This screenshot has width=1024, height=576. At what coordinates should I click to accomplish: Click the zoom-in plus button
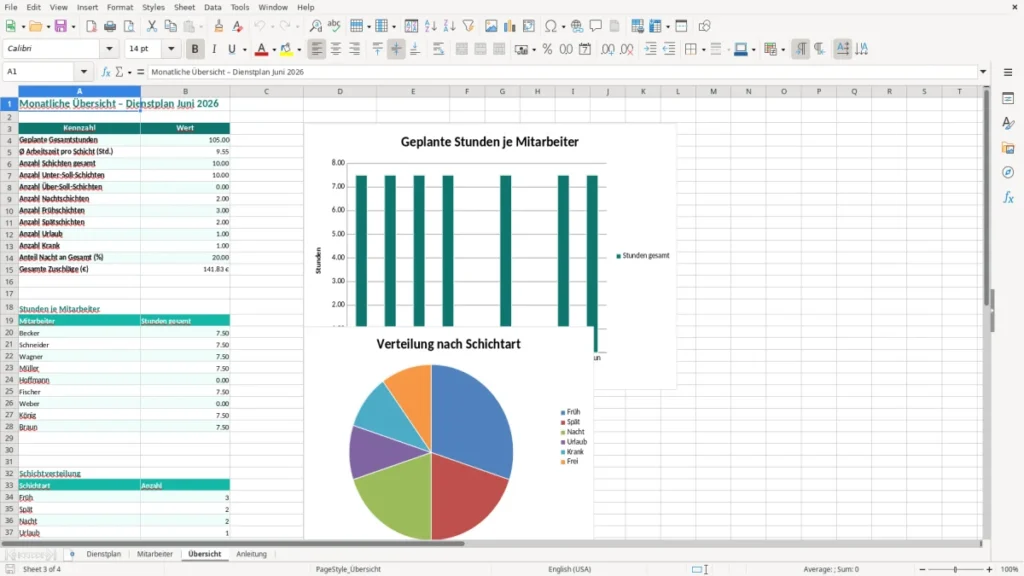click(x=989, y=569)
